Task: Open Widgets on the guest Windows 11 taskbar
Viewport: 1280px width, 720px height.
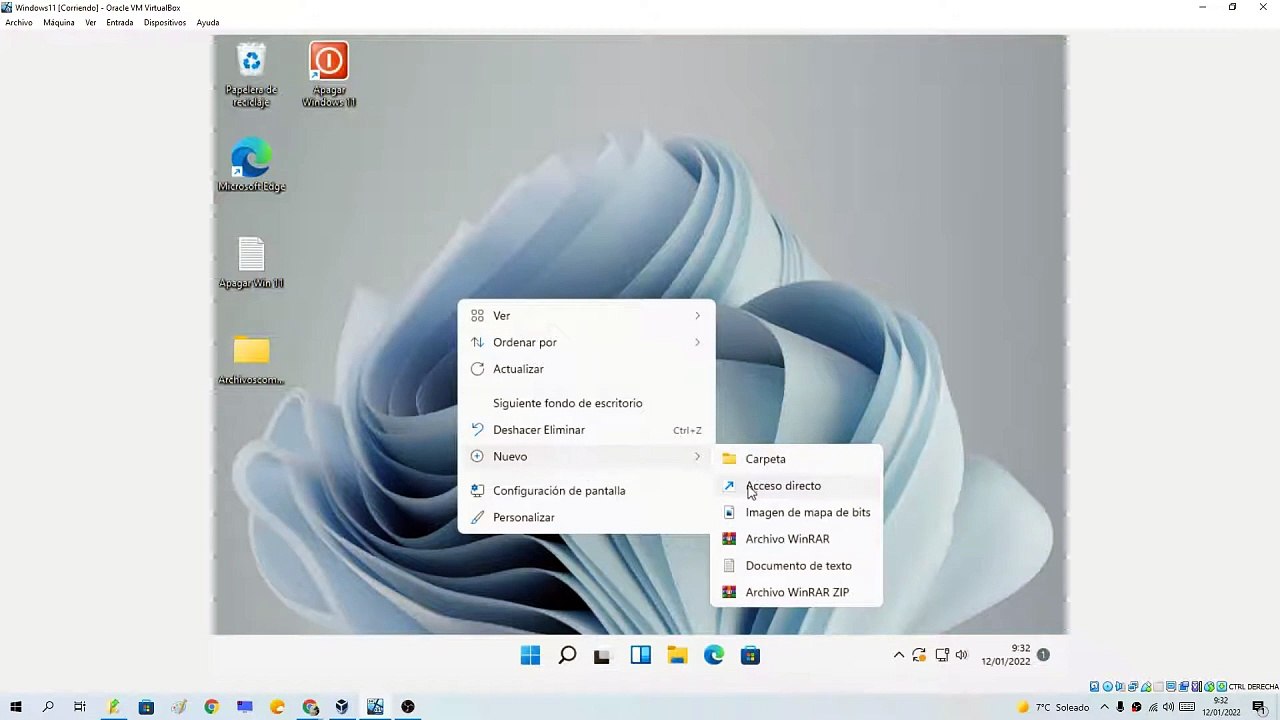Action: pos(641,655)
